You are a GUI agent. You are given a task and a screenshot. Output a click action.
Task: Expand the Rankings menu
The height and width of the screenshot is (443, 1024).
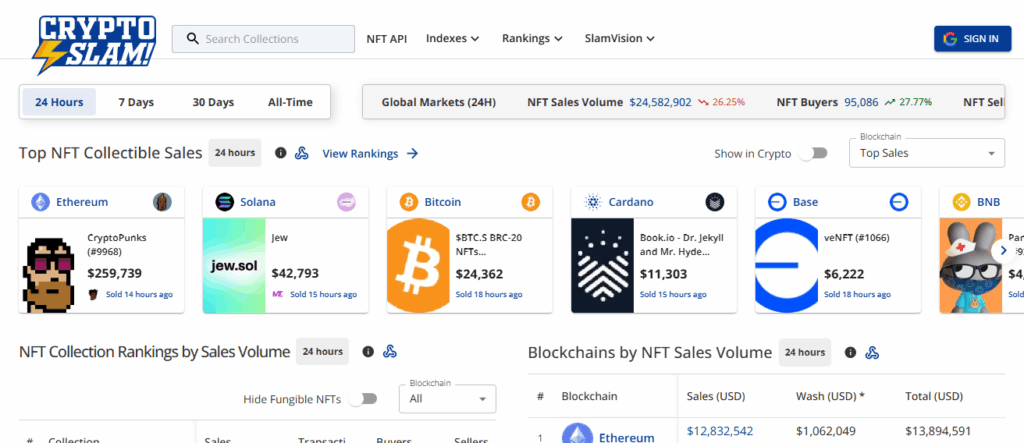532,39
